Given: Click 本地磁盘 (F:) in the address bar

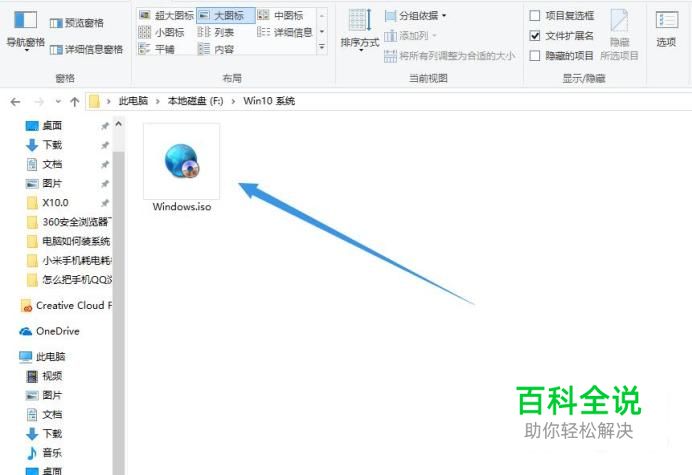Looking at the screenshot, I should coord(196,101).
